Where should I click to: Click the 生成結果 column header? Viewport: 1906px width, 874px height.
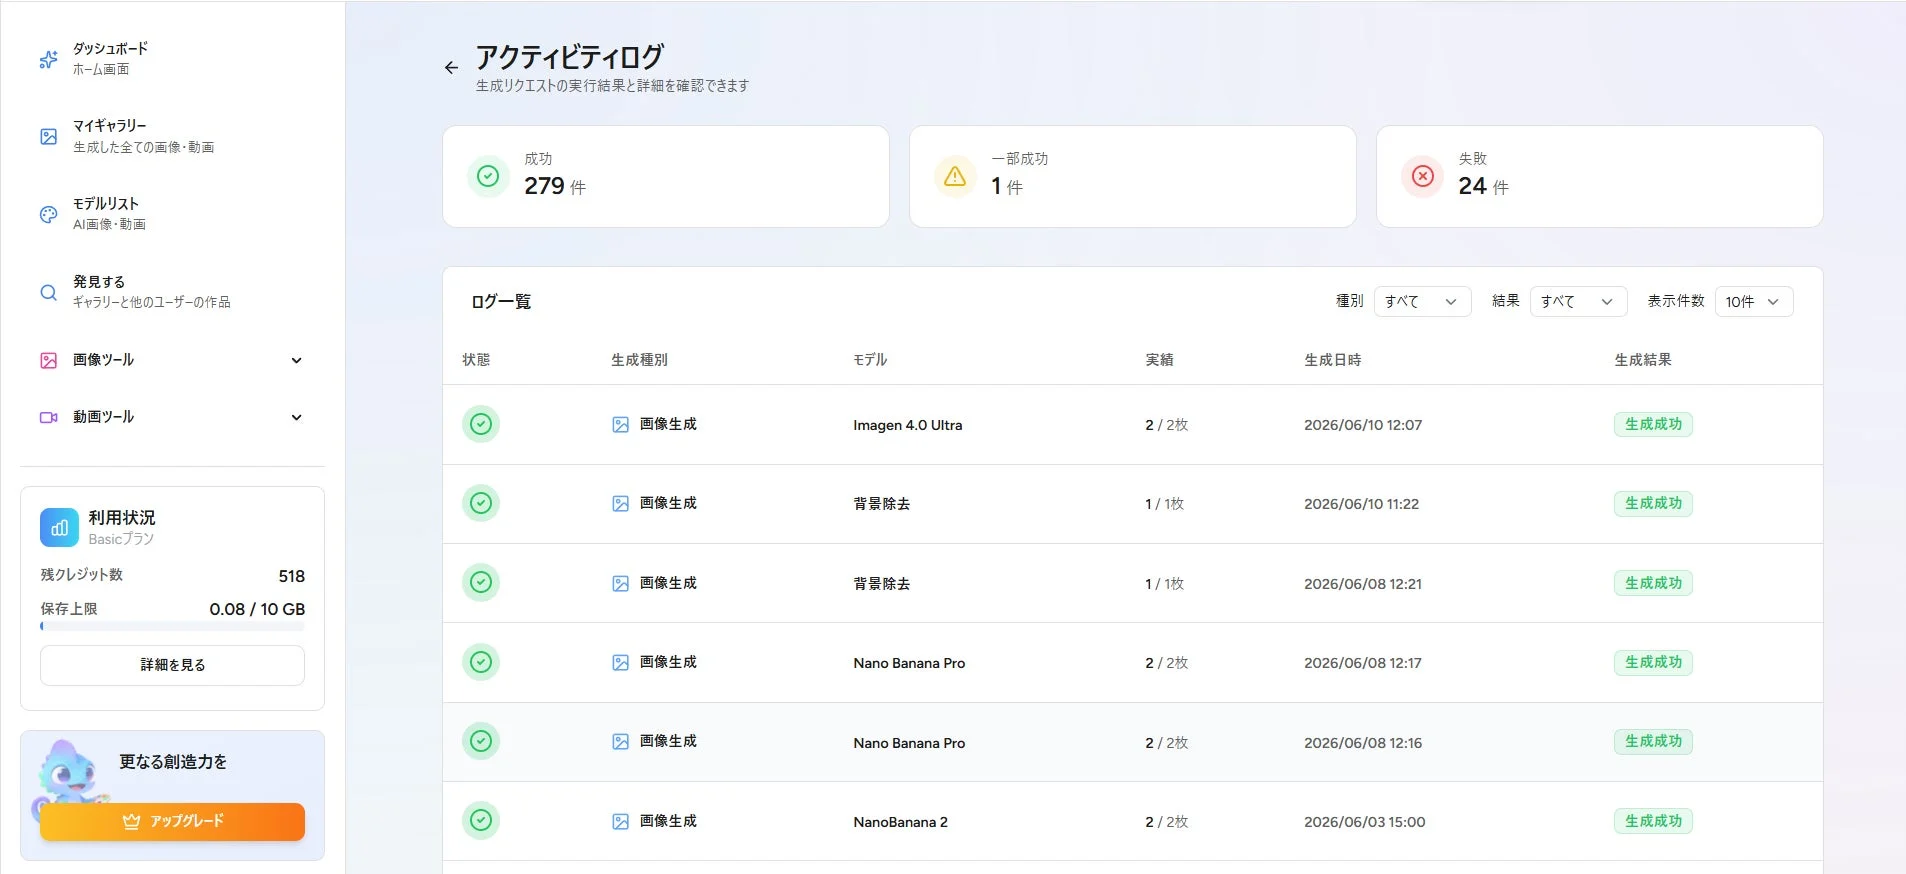tap(1642, 360)
